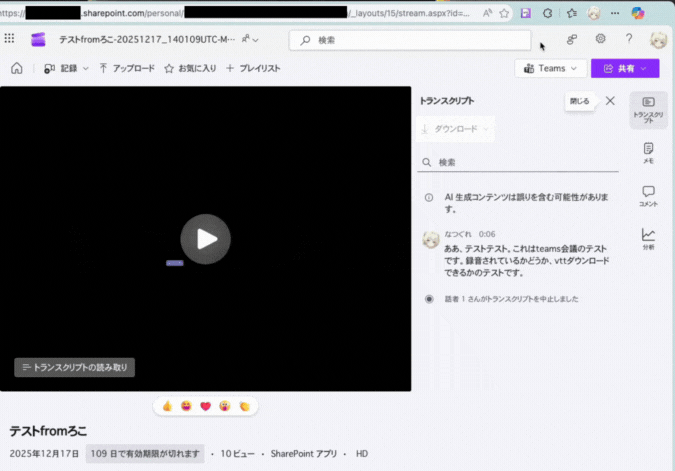Click the transcript search field
The width and height of the screenshot is (675, 471).
point(520,162)
